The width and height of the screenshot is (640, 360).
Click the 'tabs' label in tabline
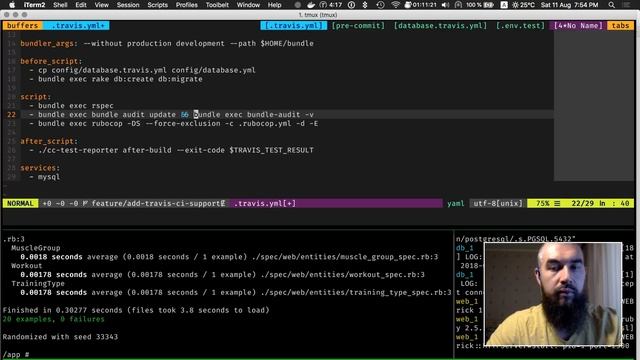pos(620,25)
